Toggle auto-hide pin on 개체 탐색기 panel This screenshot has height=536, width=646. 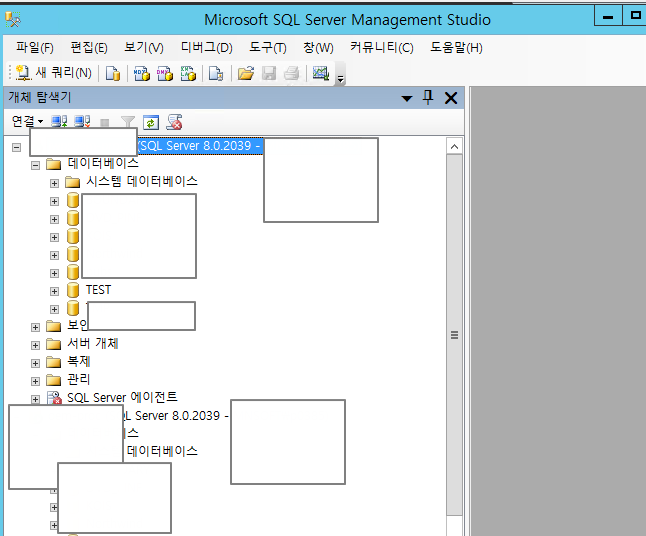coord(428,98)
